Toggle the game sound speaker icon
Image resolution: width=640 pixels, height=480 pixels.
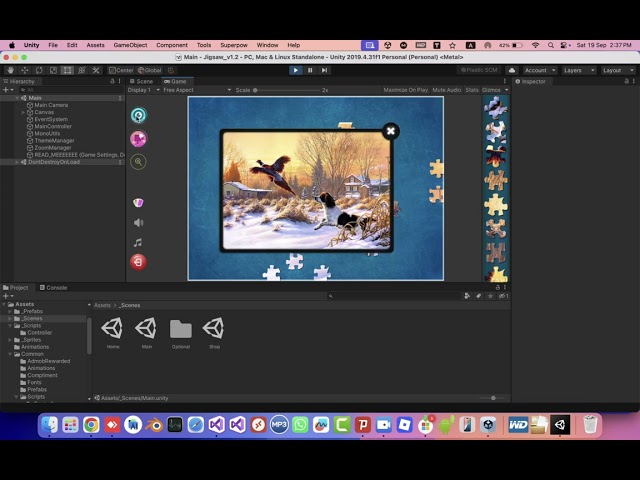pyautogui.click(x=138, y=222)
